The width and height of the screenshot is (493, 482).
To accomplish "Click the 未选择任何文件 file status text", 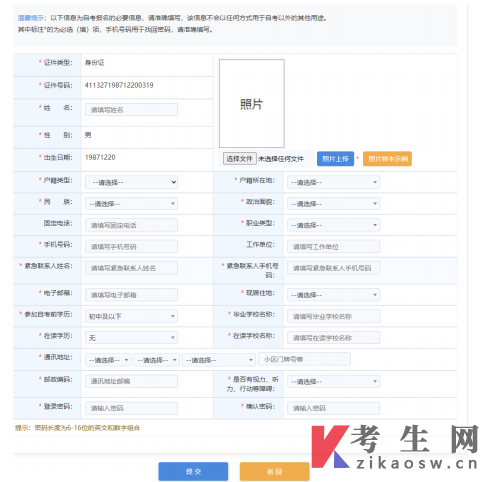I will [281, 159].
